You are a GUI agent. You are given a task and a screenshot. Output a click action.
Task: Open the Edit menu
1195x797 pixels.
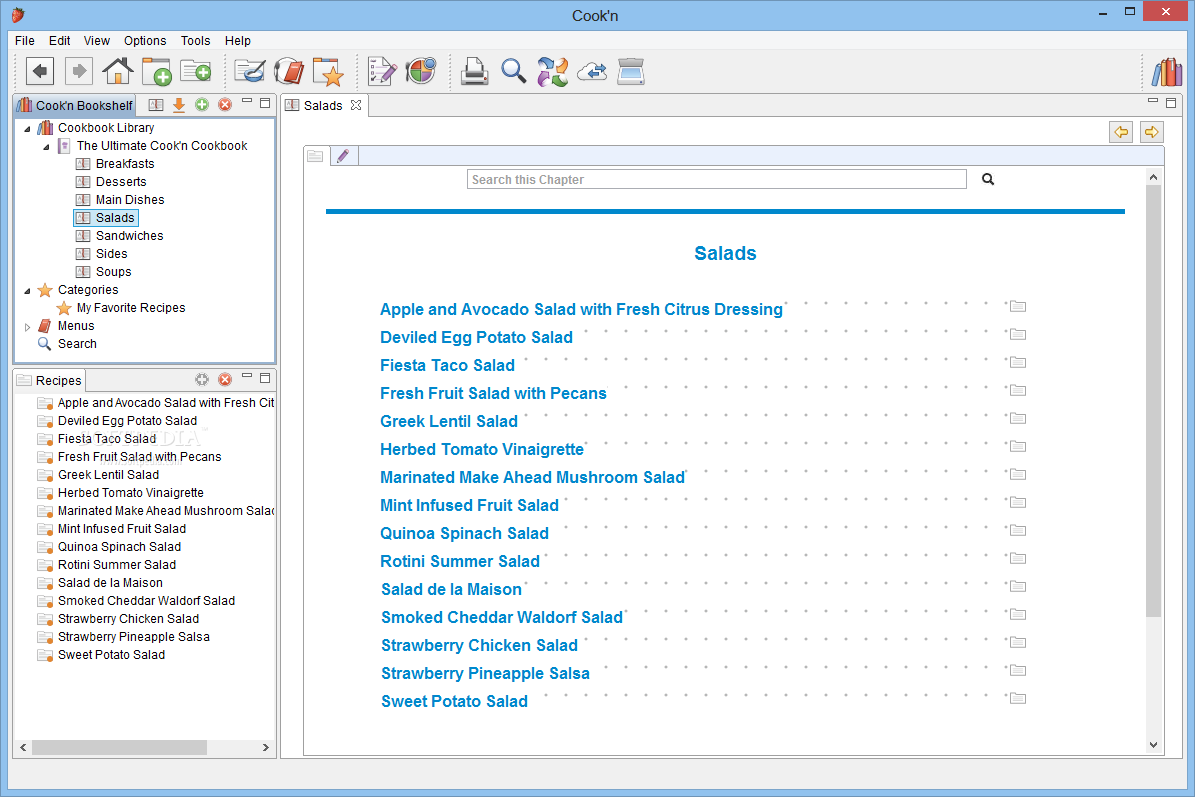(x=59, y=40)
